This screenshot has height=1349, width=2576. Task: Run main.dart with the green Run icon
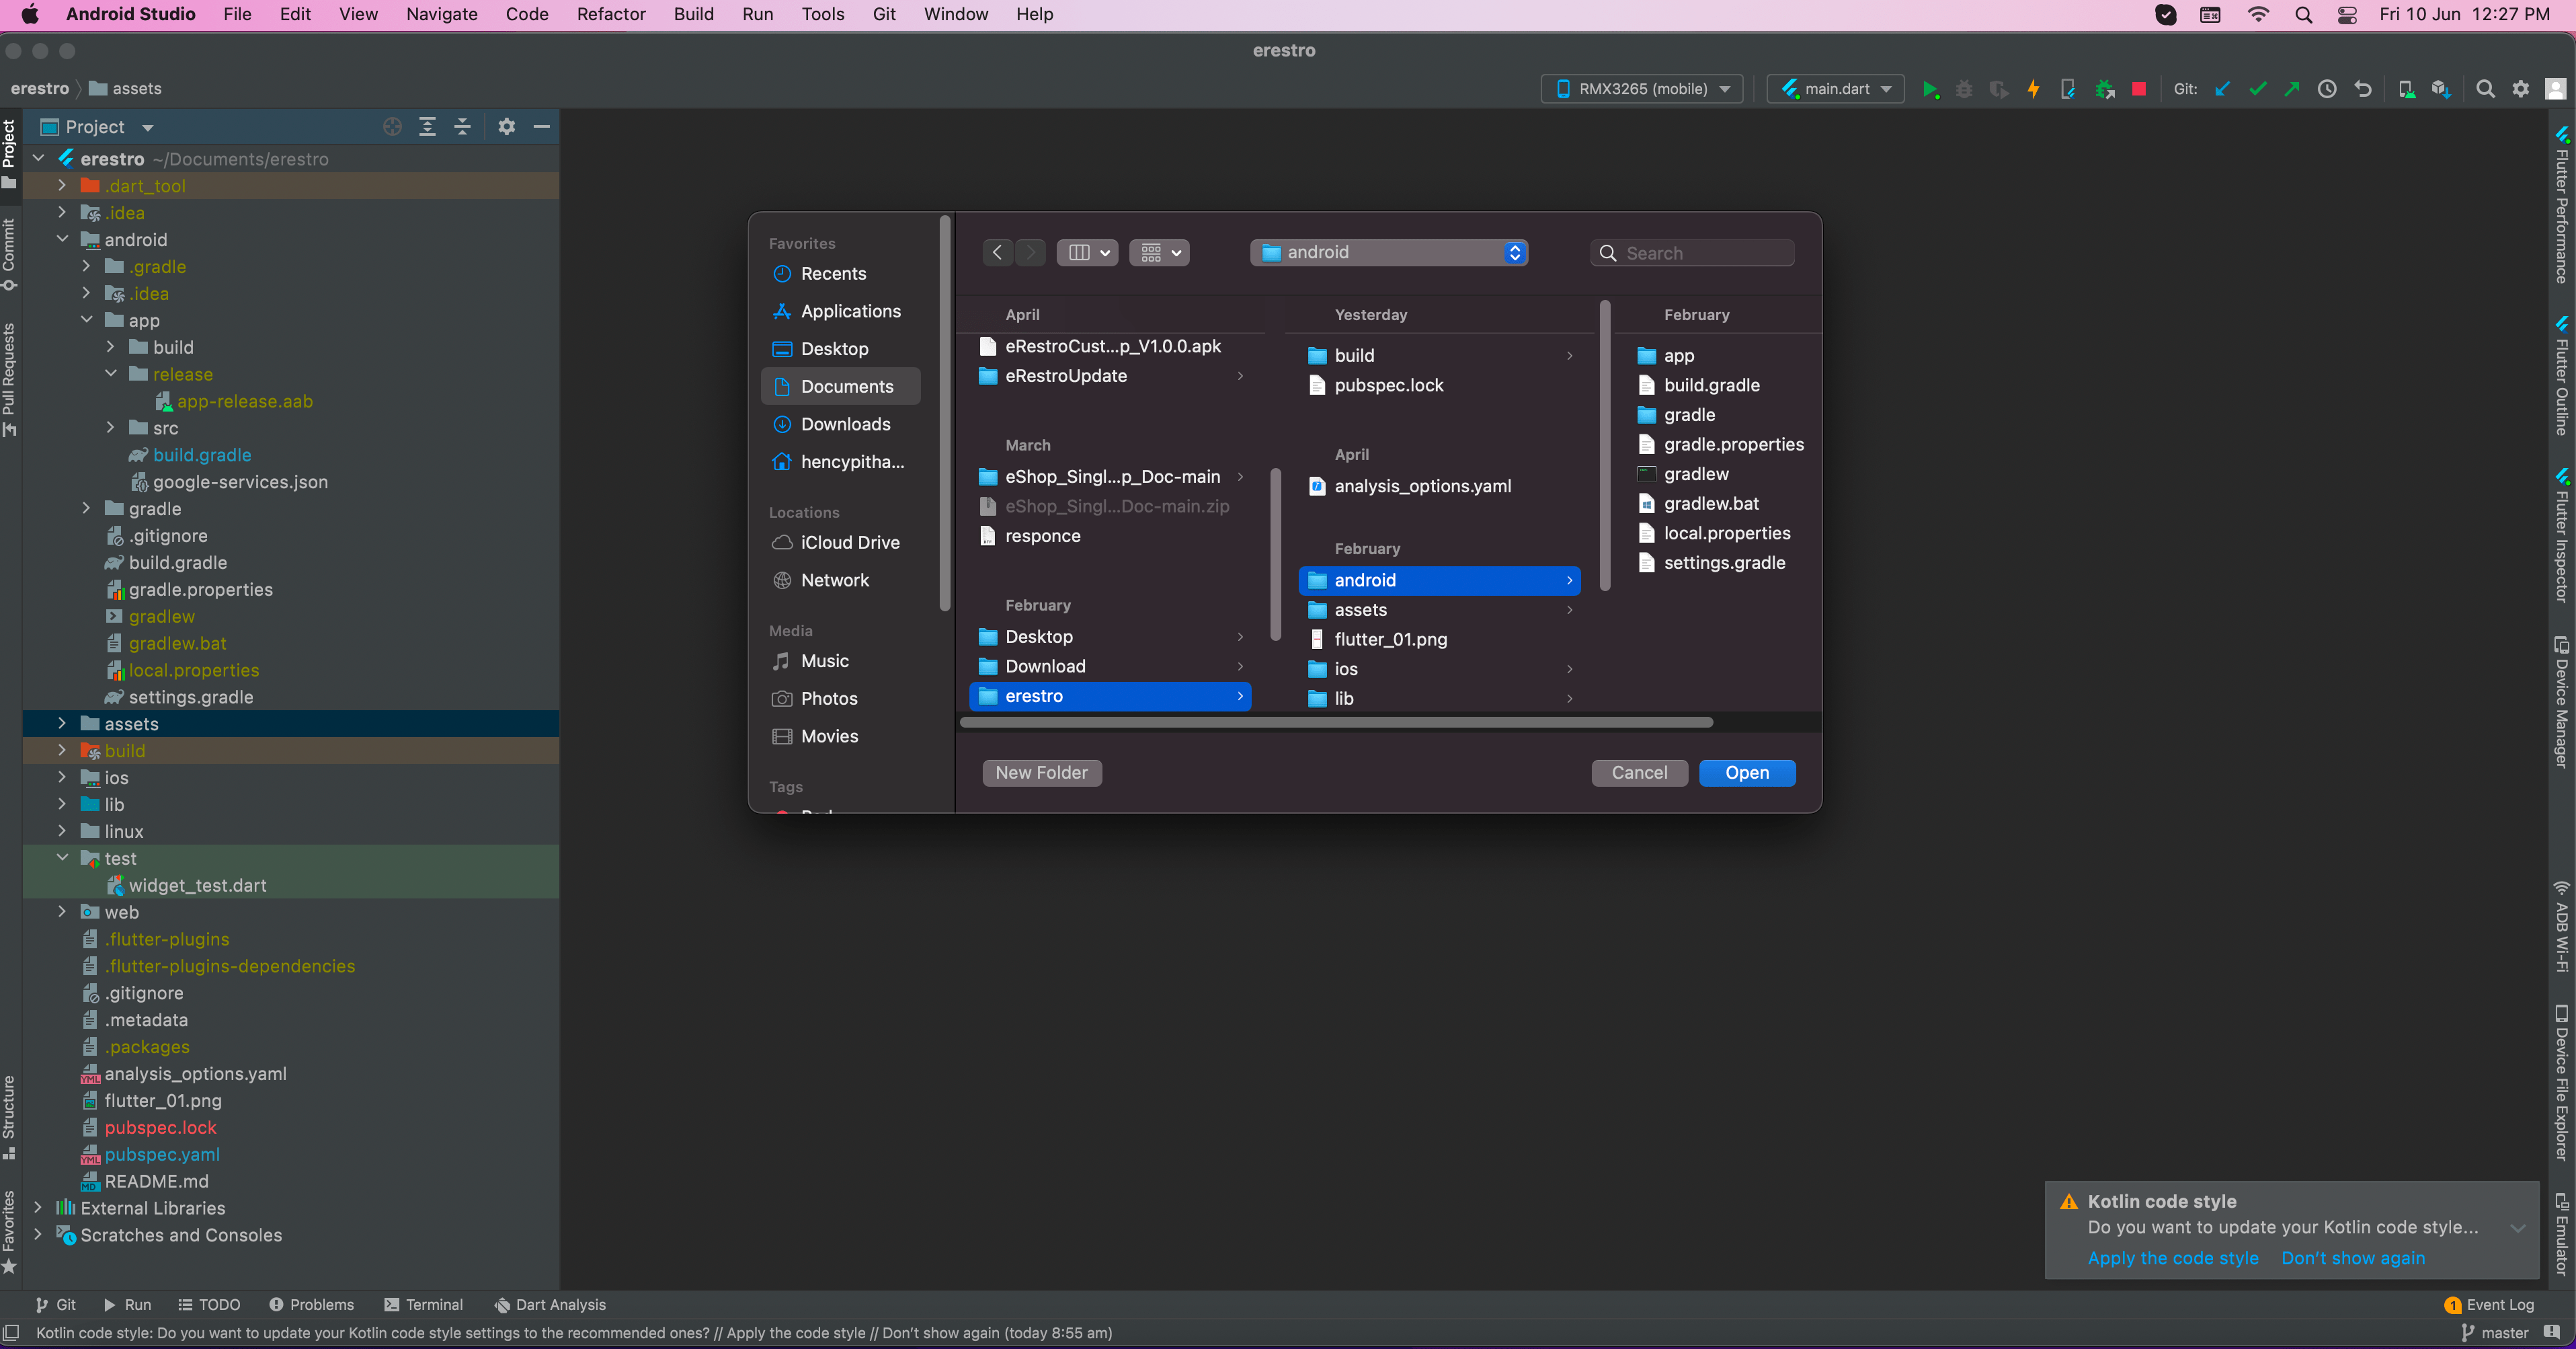click(x=1930, y=89)
